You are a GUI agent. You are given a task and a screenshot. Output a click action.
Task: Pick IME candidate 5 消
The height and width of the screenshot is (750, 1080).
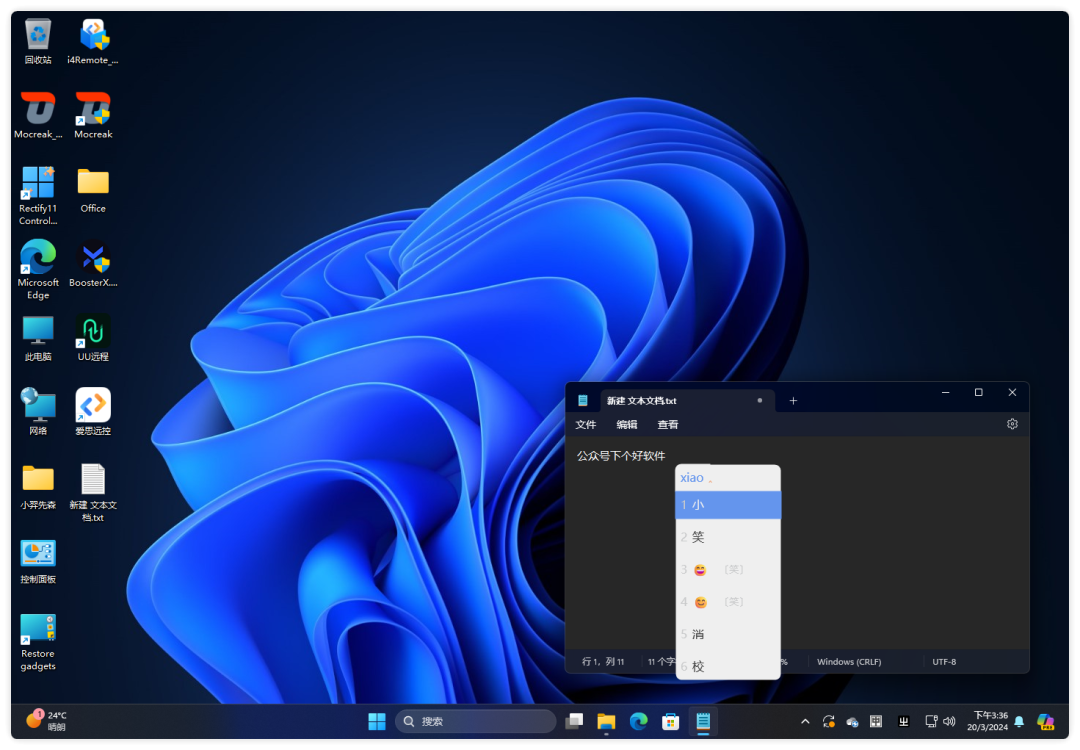click(727, 634)
